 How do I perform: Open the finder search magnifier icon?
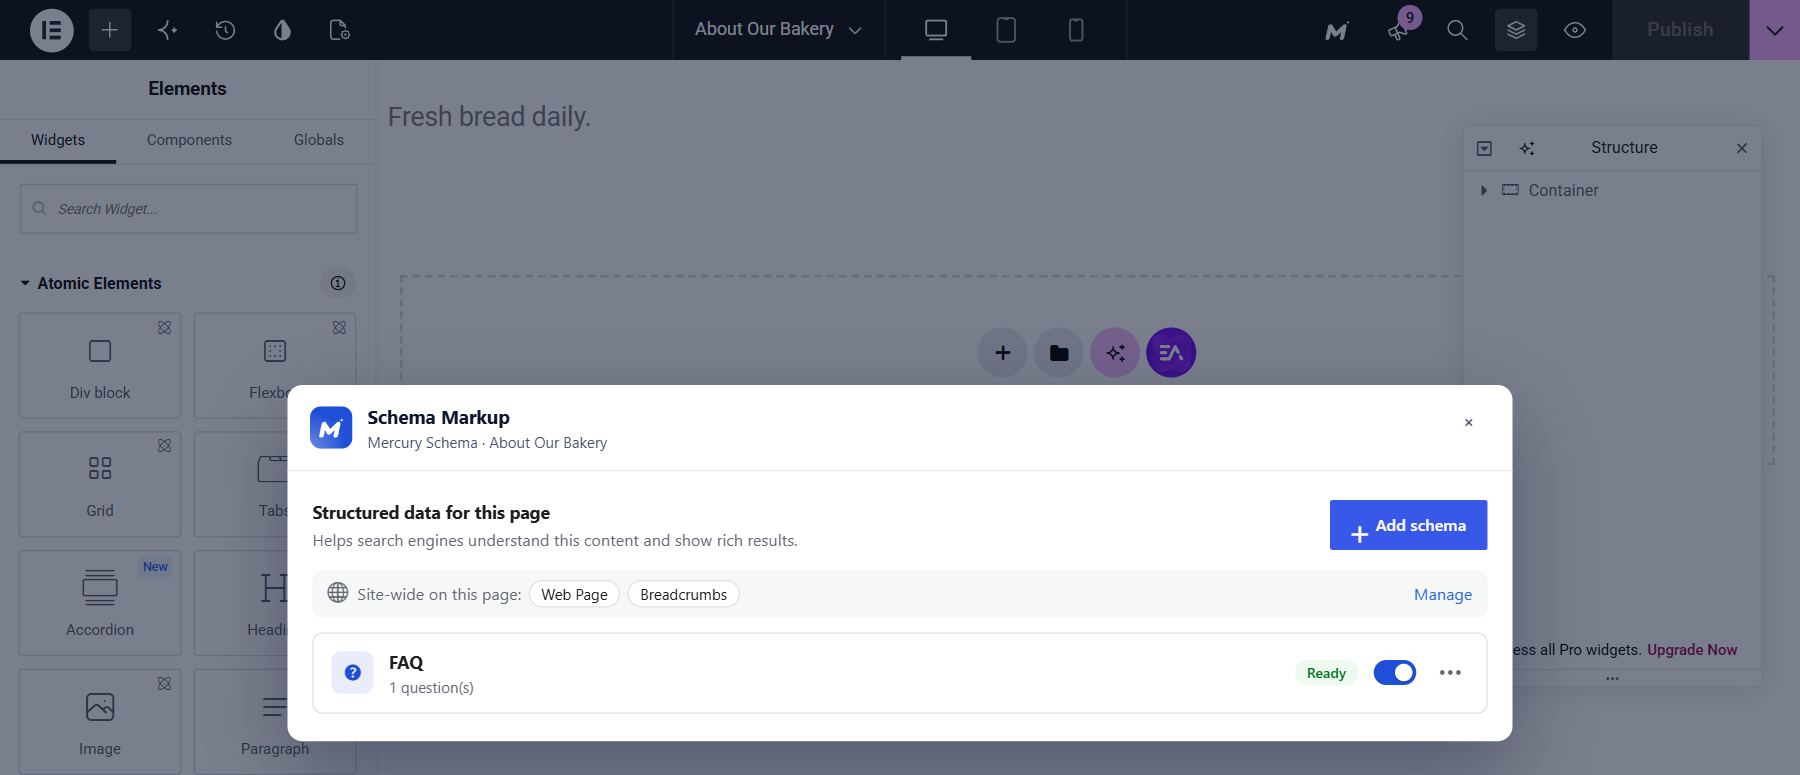pos(1457,30)
